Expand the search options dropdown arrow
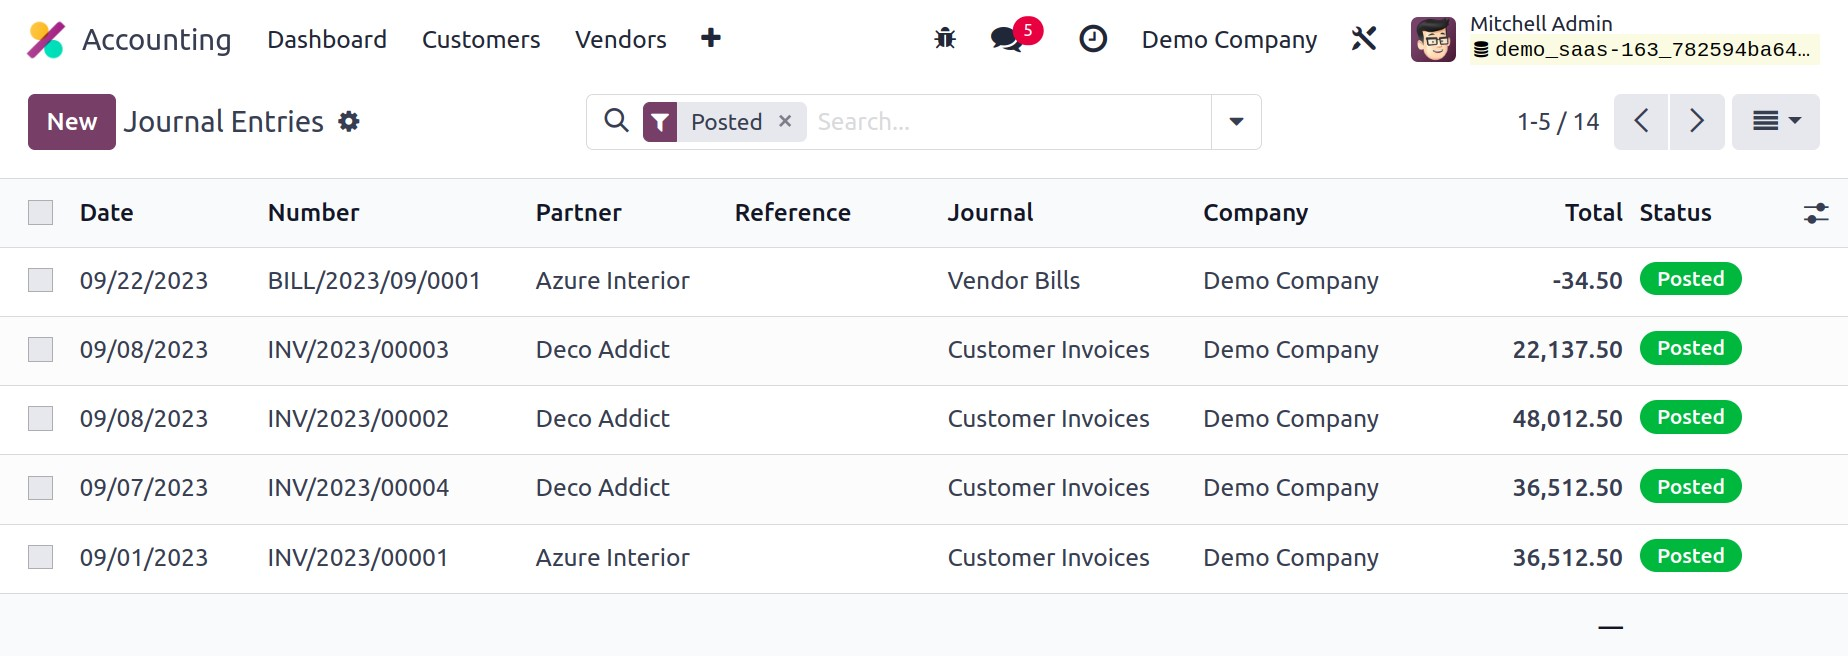The width and height of the screenshot is (1848, 656). coord(1236,122)
